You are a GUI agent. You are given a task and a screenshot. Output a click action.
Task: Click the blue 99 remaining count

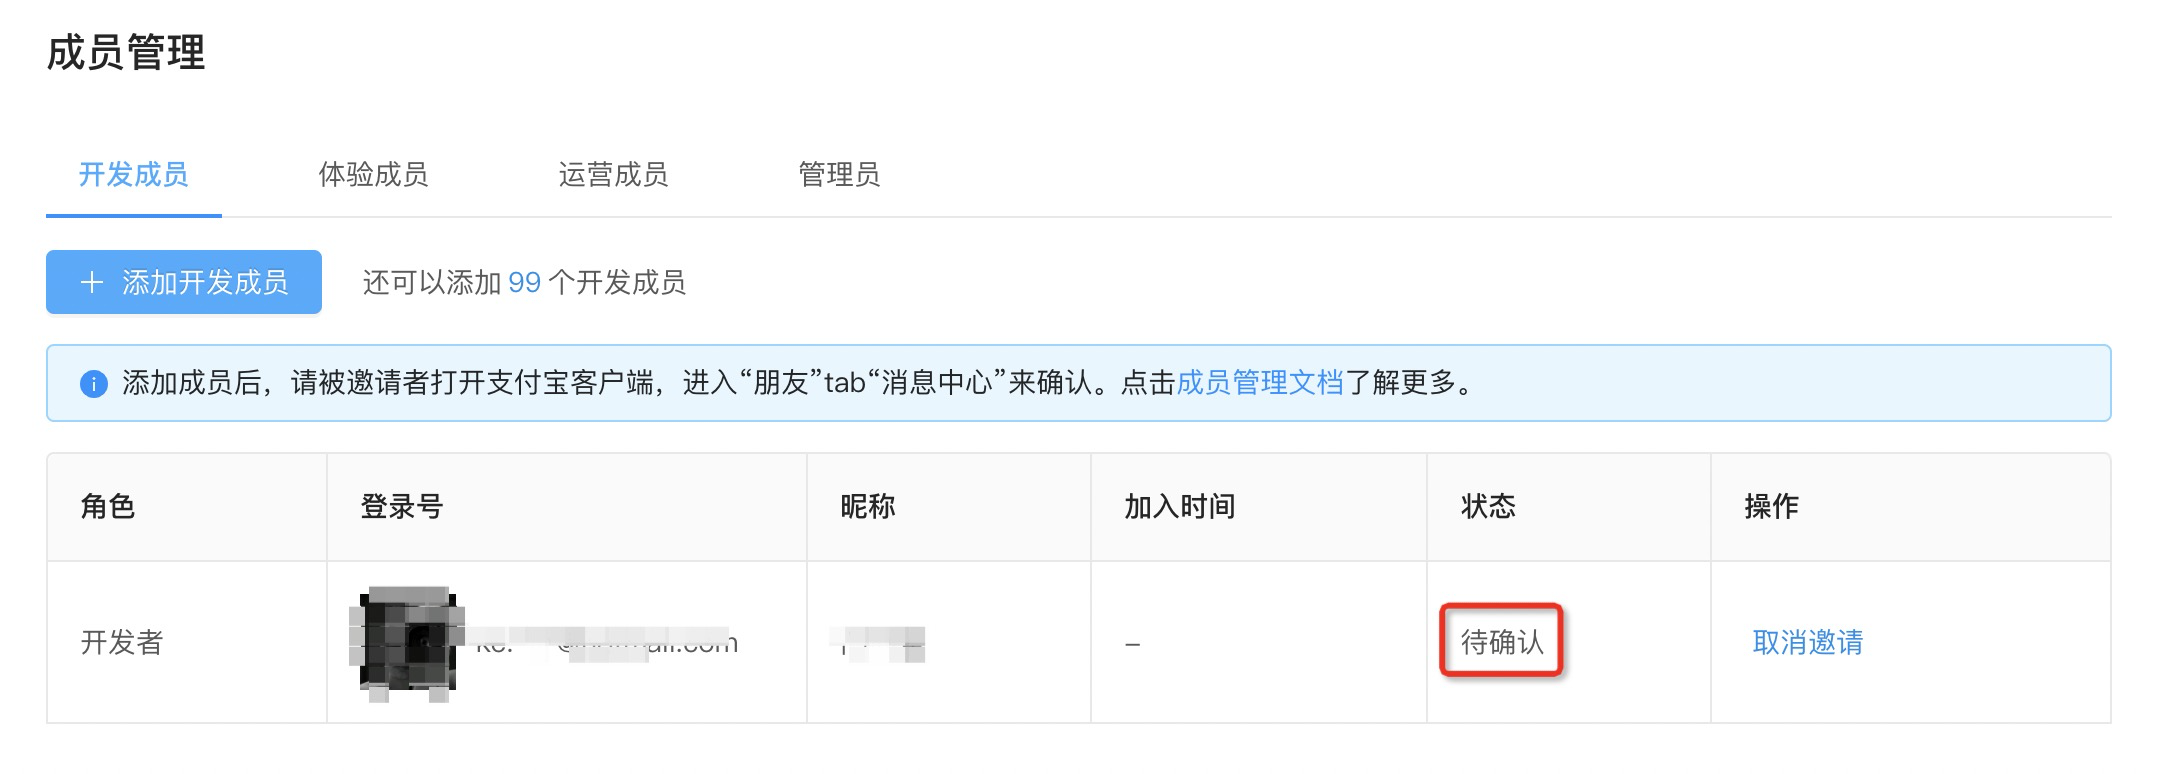(524, 283)
